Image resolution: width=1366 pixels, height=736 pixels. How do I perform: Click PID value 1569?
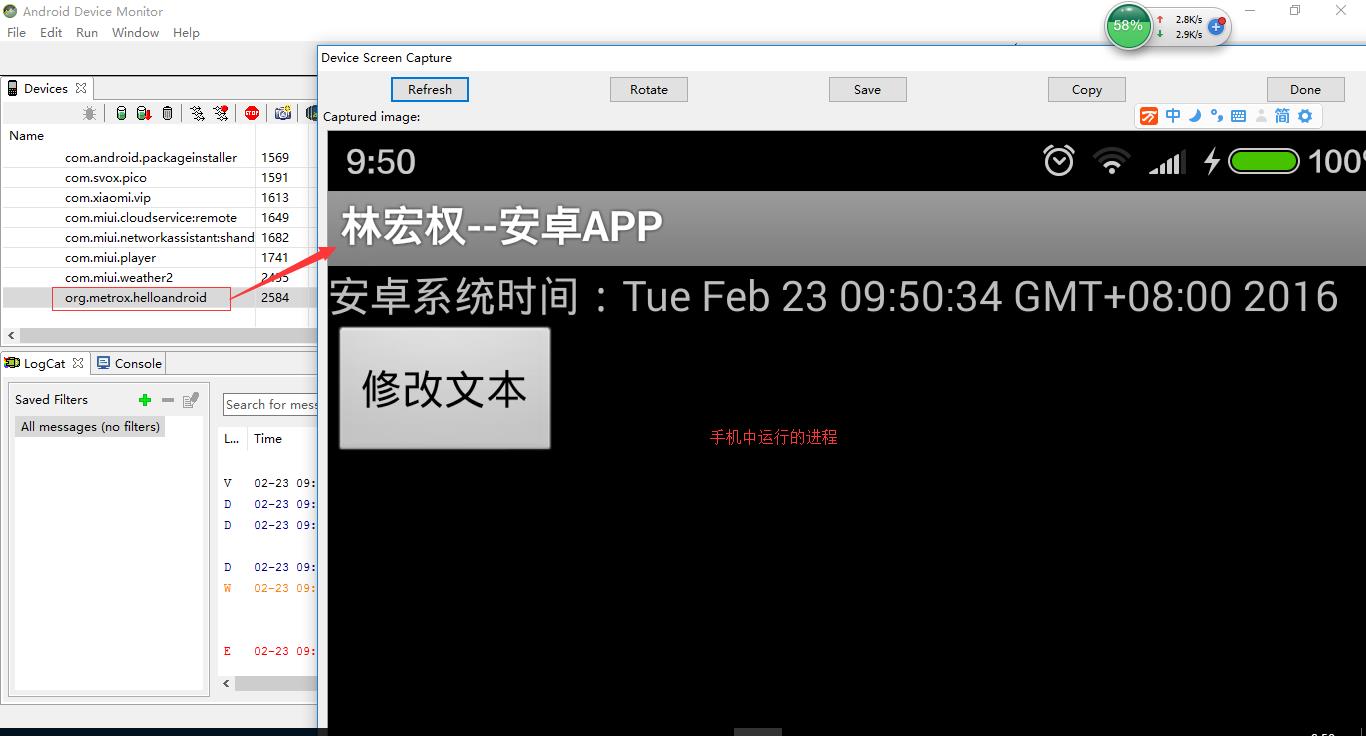point(275,157)
